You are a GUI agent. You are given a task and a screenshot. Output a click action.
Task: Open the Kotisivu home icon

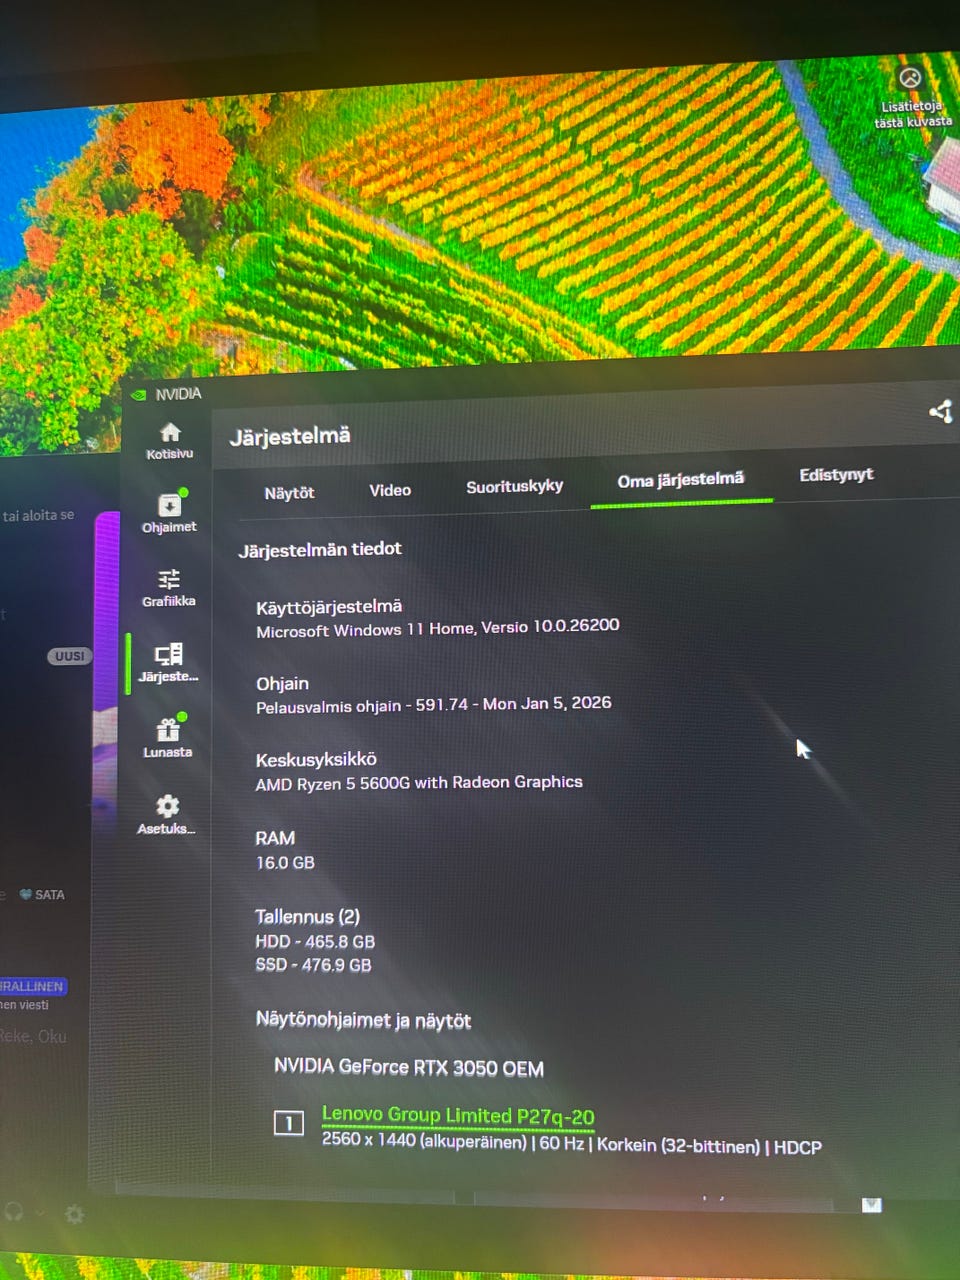tap(170, 440)
